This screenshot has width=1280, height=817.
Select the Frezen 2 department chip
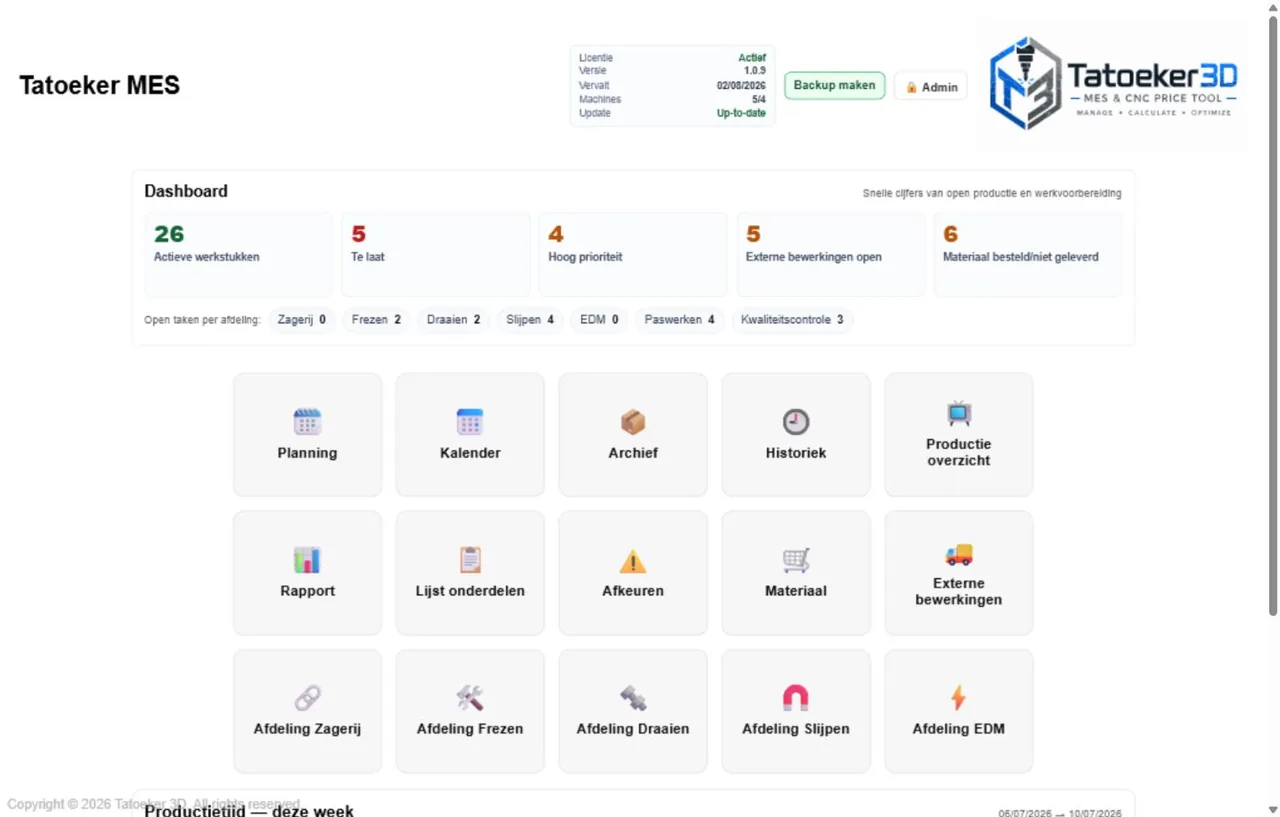coord(376,320)
